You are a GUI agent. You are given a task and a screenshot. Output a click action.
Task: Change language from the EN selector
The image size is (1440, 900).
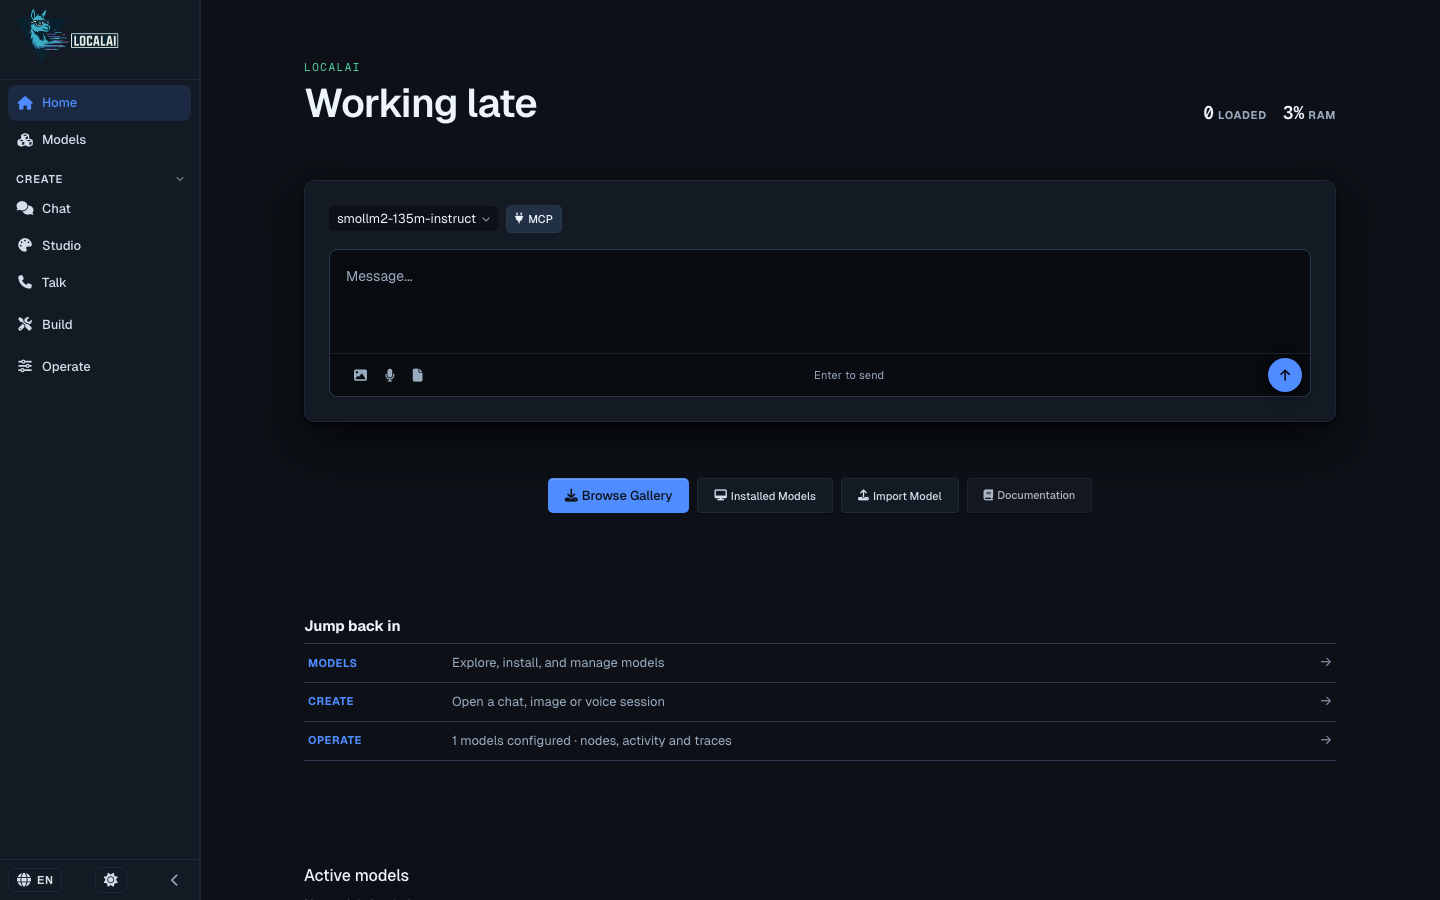(x=35, y=880)
